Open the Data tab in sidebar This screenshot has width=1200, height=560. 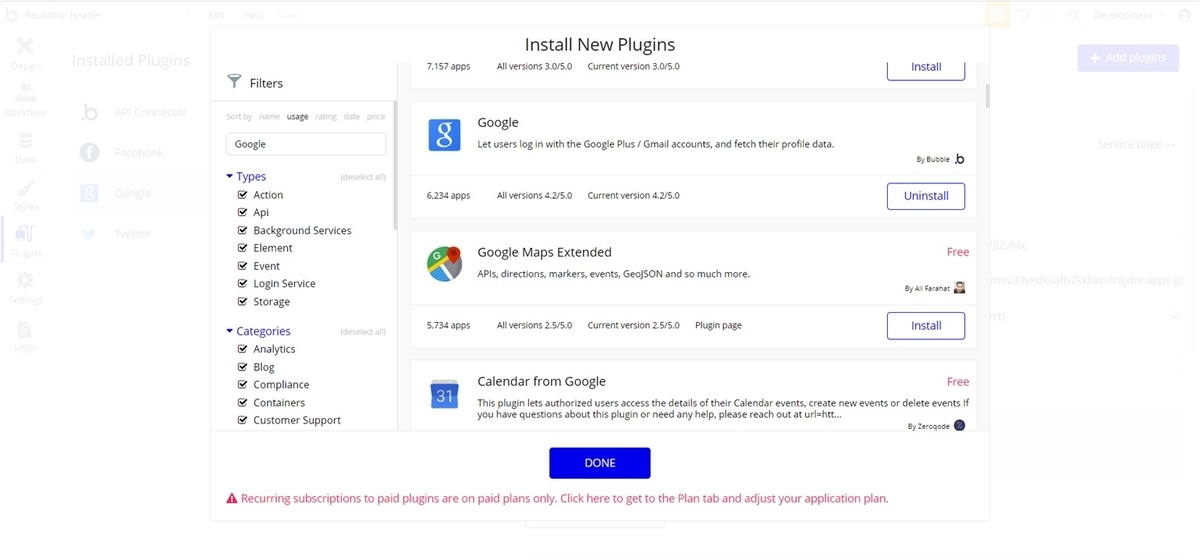tap(25, 149)
